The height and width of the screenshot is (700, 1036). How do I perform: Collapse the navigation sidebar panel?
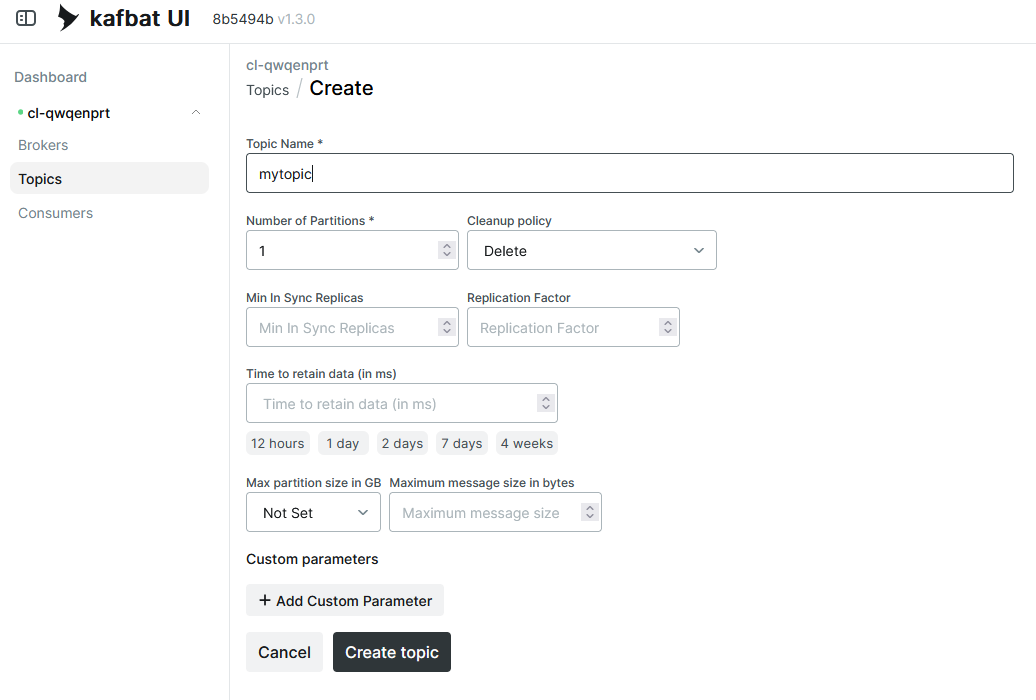pos(25,18)
